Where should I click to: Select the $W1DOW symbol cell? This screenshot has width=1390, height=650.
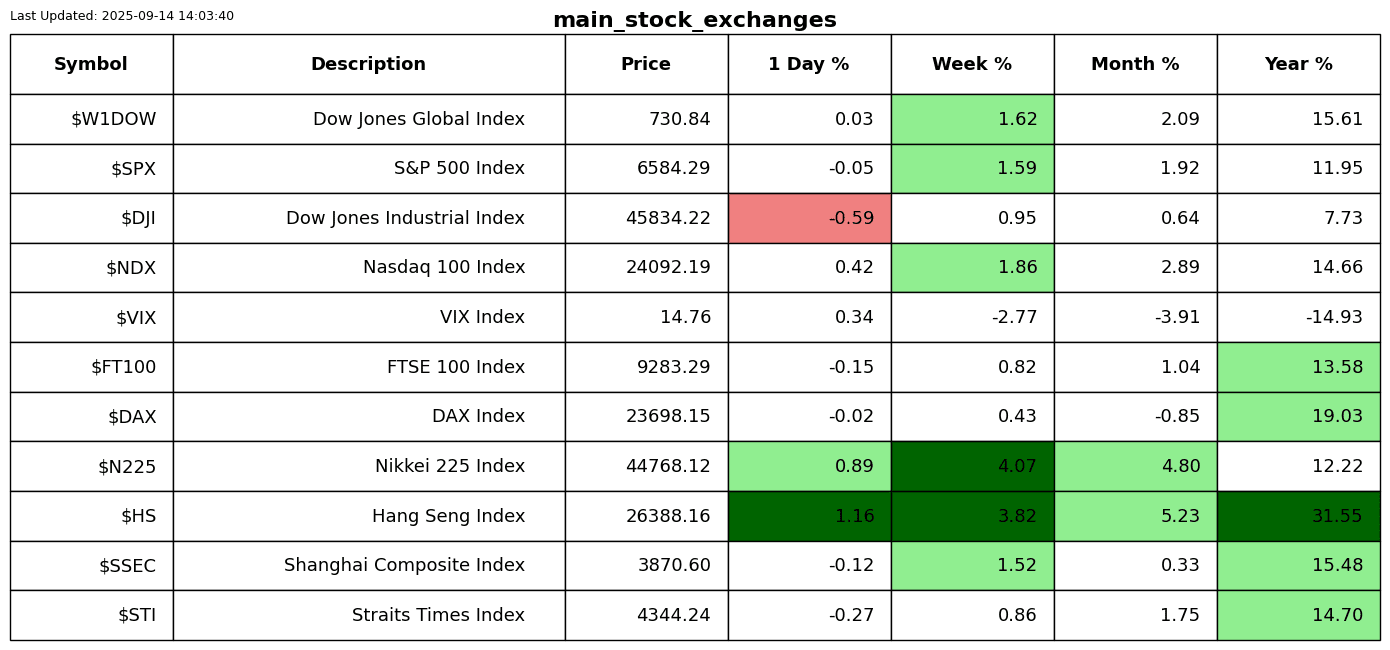point(113,120)
